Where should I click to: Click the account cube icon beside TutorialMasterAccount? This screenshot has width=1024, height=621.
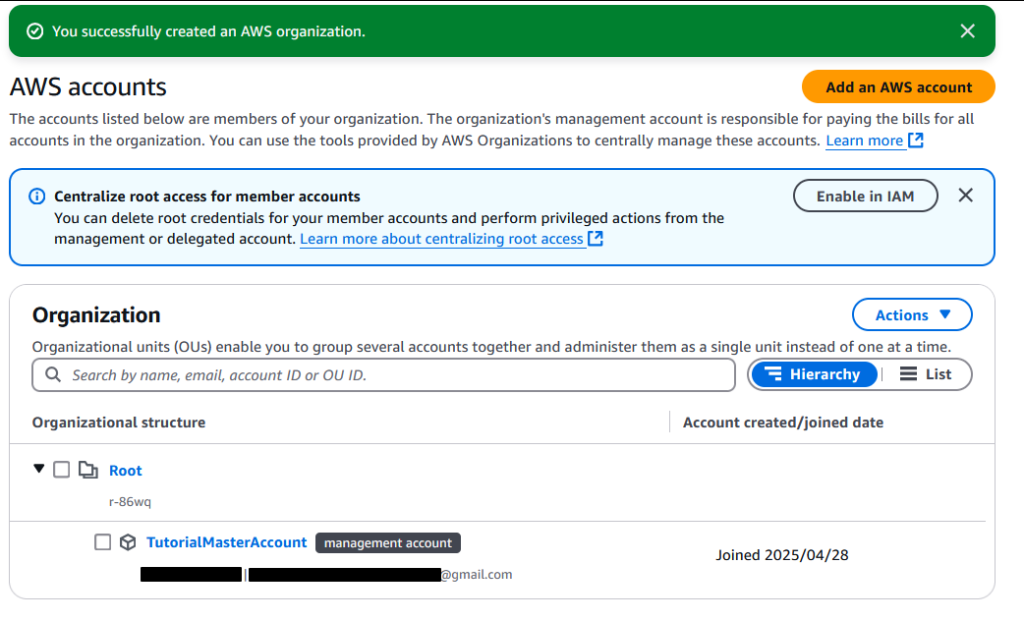tap(128, 542)
